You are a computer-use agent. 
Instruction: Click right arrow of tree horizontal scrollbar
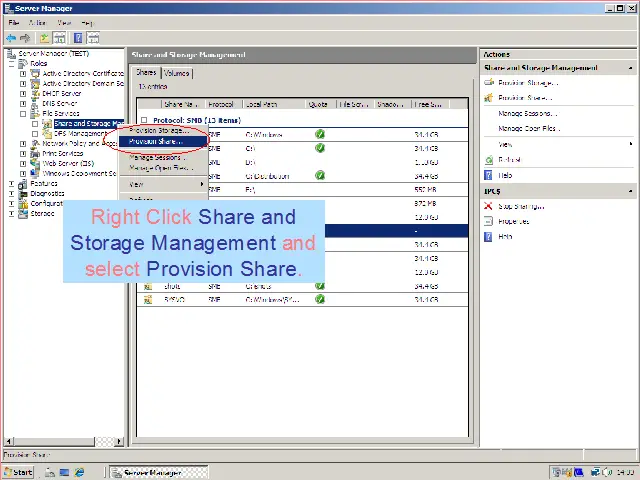click(119, 441)
